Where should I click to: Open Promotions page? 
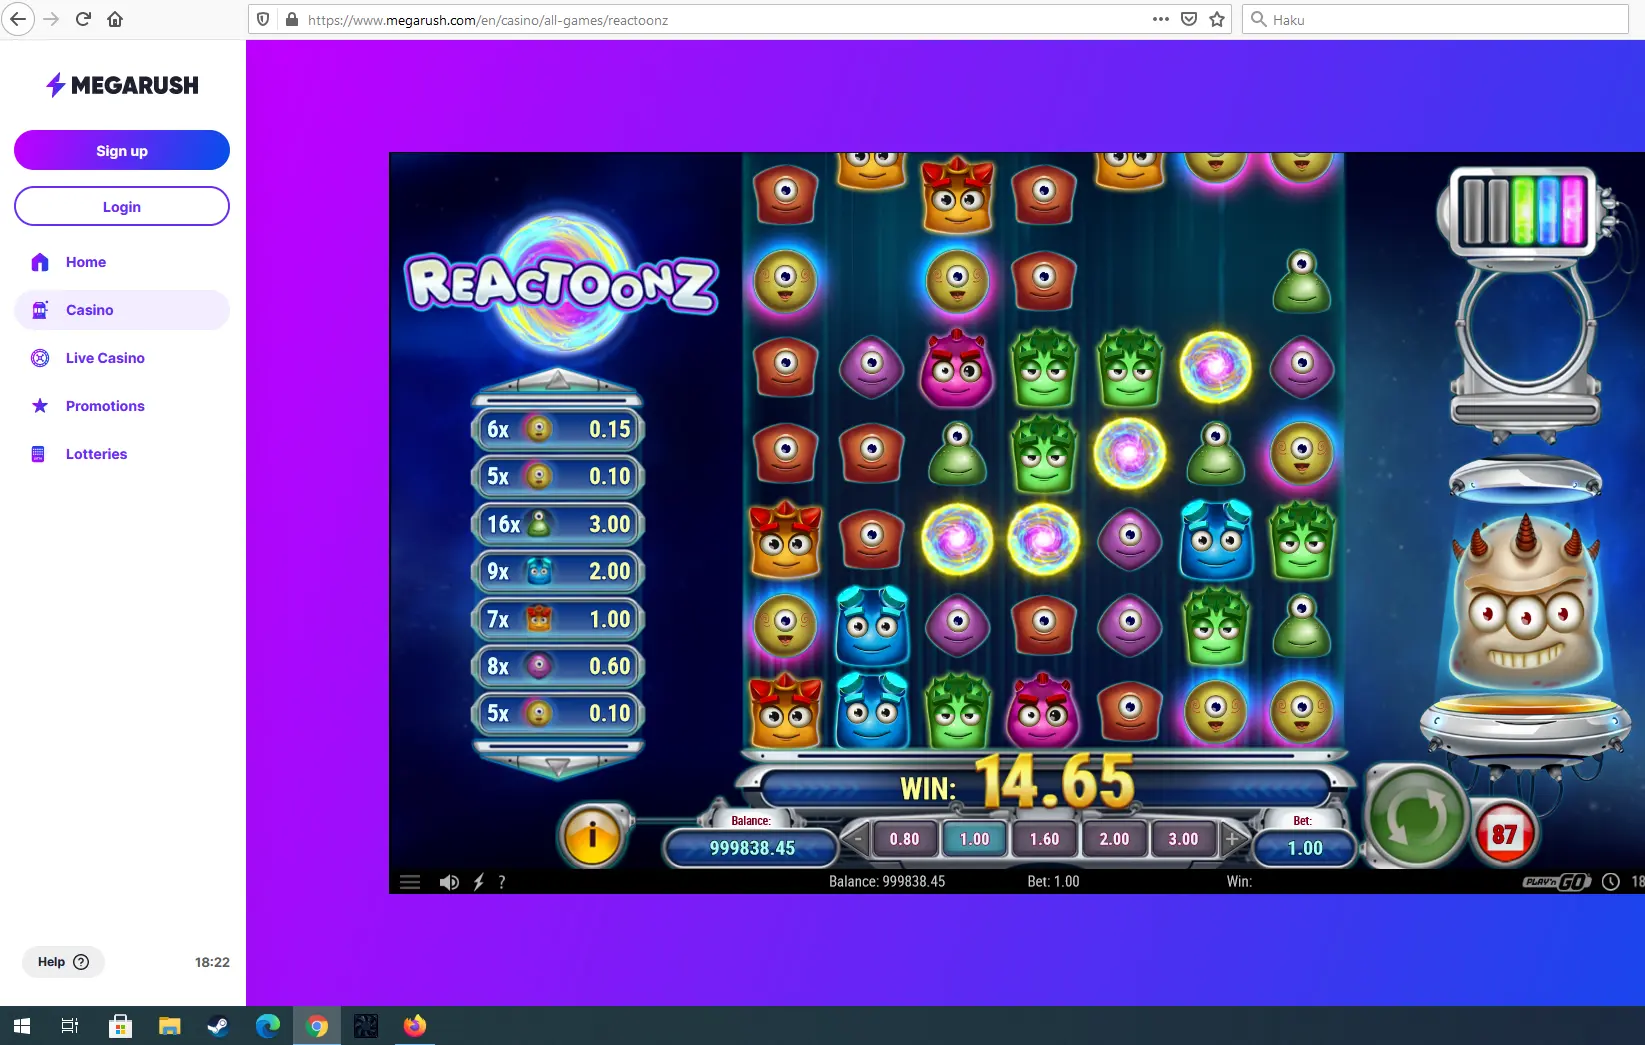click(x=122, y=406)
